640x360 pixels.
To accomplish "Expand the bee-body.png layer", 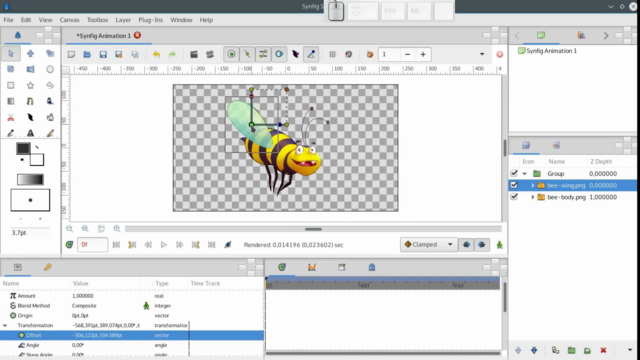I will 533,197.
